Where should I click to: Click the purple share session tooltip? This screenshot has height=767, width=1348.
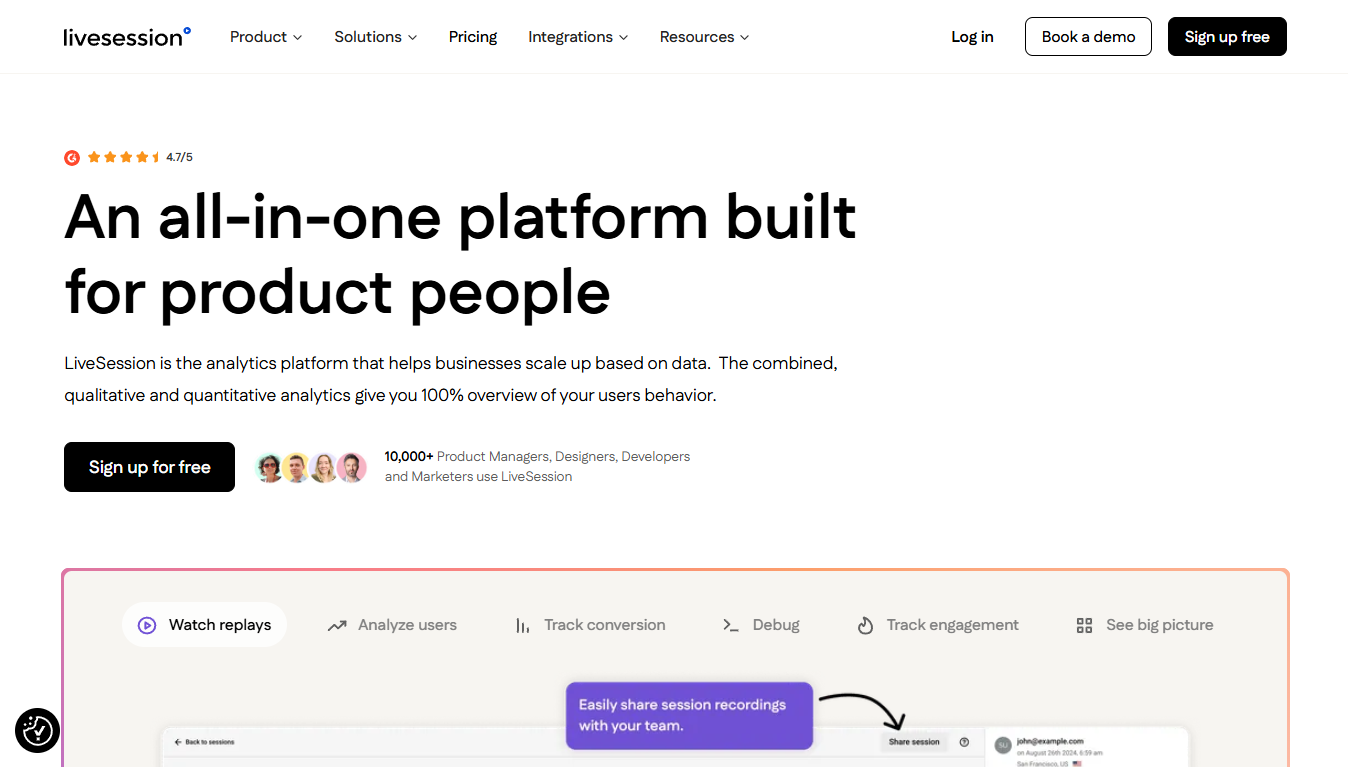[x=689, y=716]
